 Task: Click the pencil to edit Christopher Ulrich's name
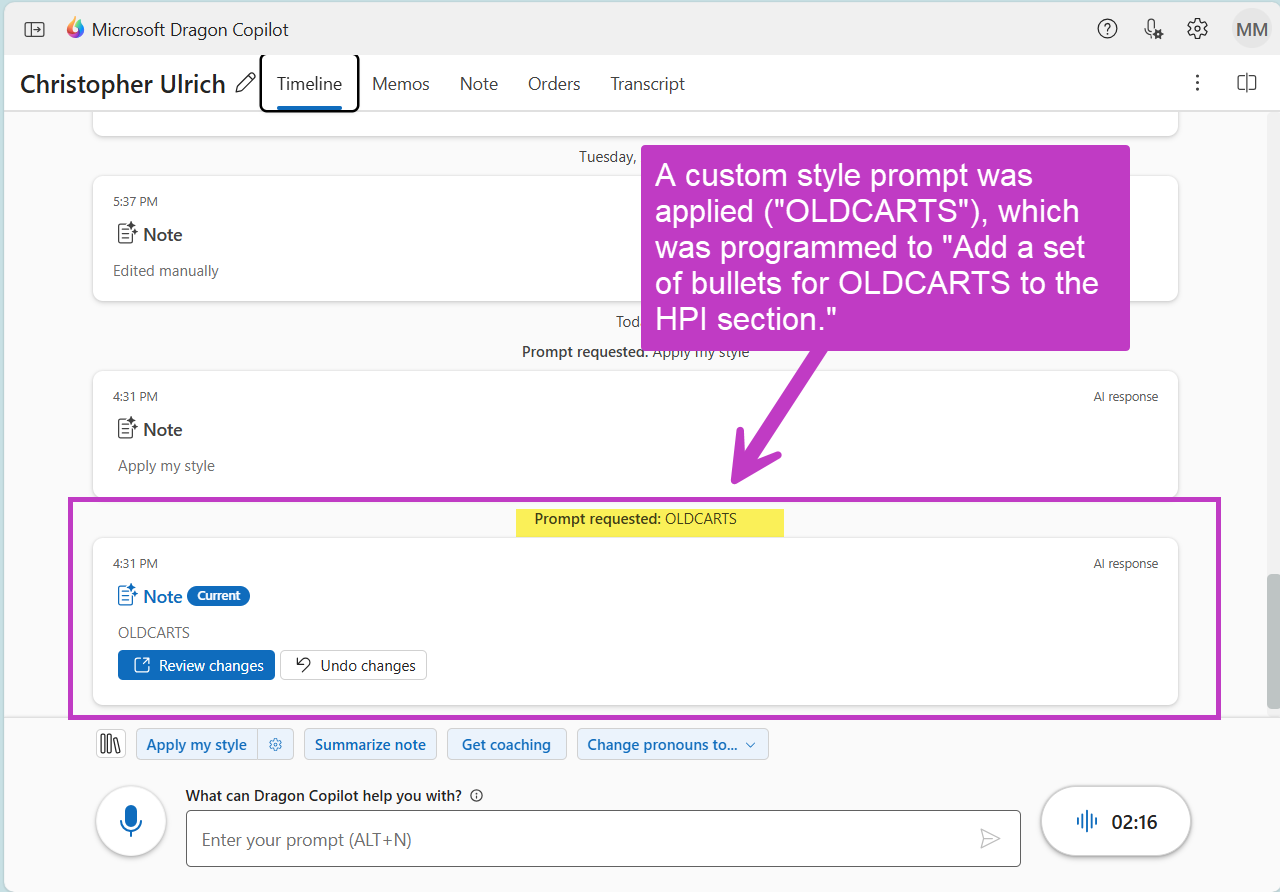(244, 83)
